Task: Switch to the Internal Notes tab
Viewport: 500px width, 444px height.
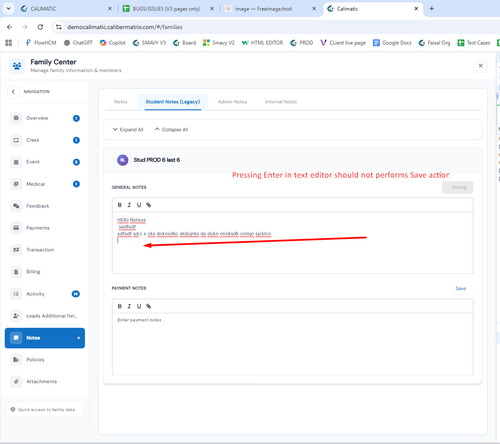Action: point(281,102)
